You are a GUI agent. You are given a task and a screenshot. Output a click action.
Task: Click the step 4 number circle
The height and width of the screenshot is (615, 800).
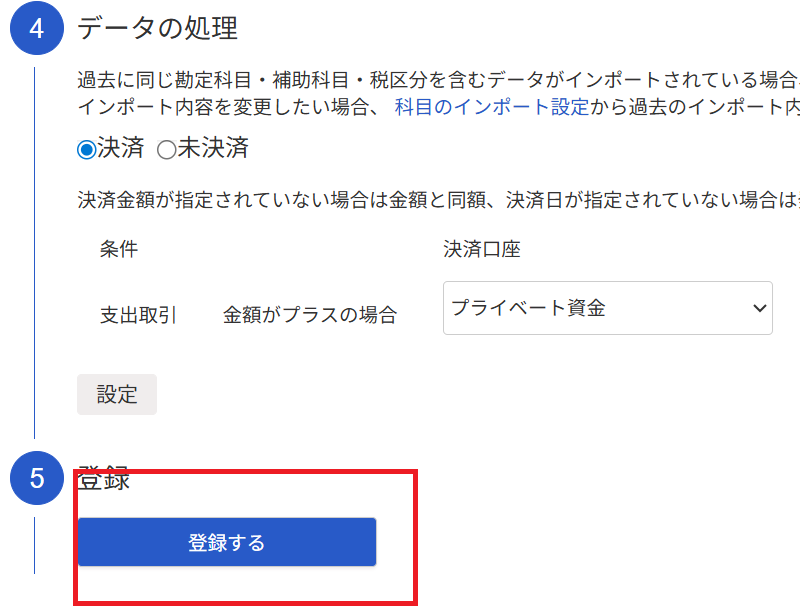[37, 28]
